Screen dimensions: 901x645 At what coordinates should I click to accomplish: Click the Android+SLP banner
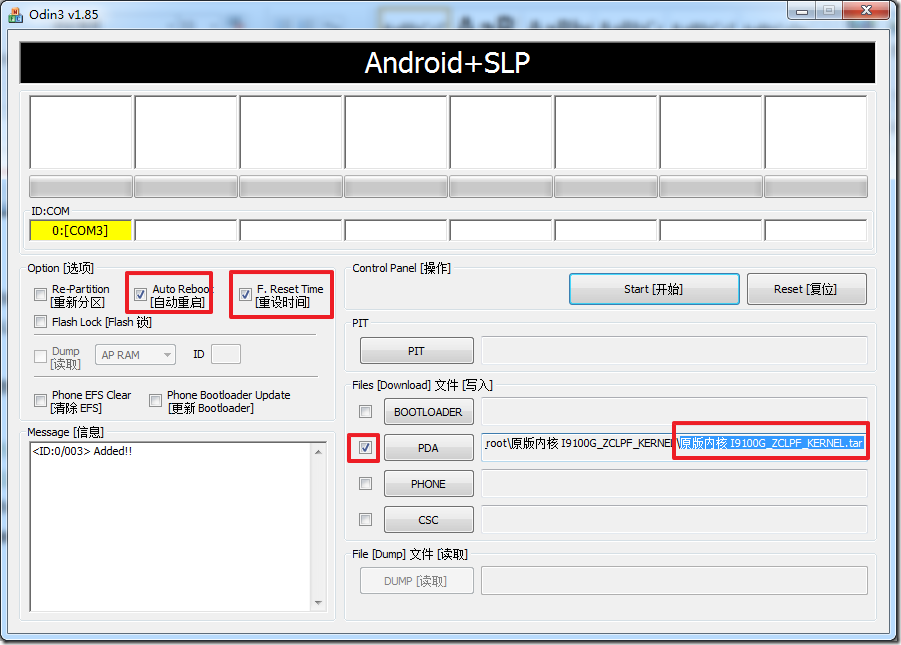tap(447, 62)
